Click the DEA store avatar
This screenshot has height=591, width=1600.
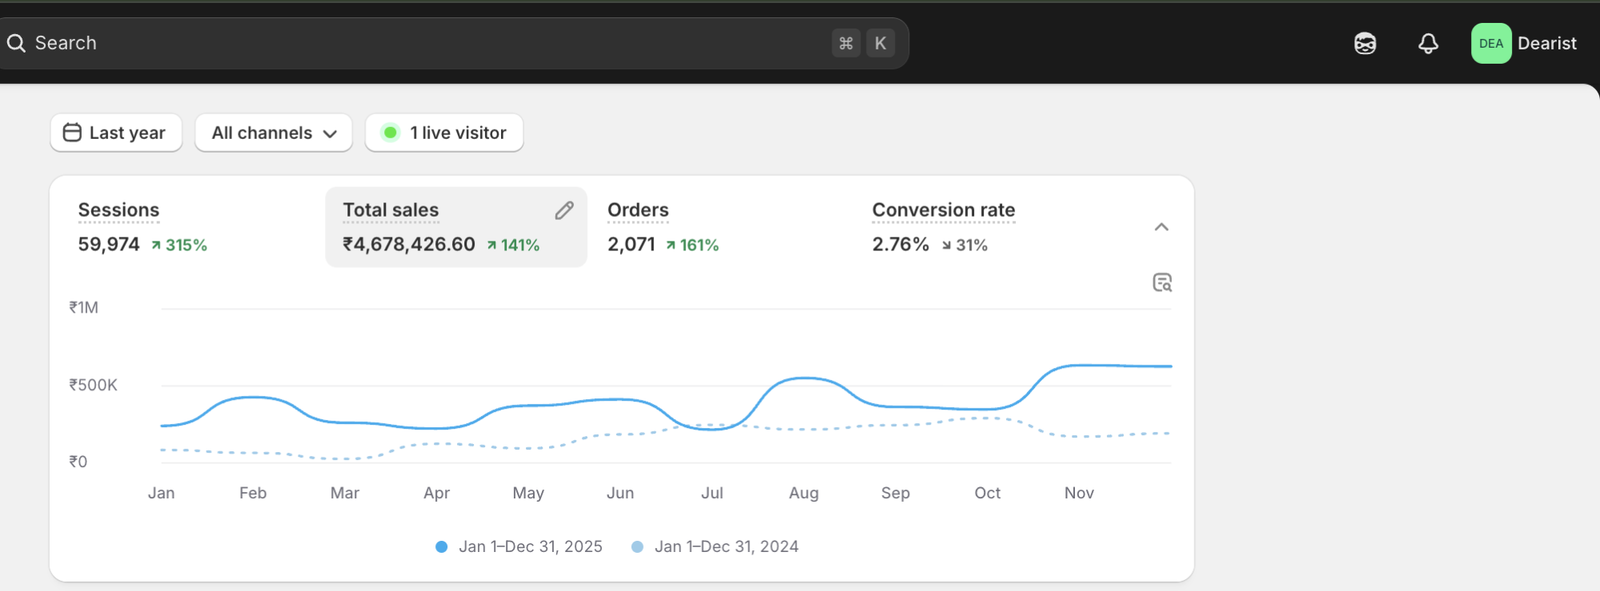(1490, 43)
